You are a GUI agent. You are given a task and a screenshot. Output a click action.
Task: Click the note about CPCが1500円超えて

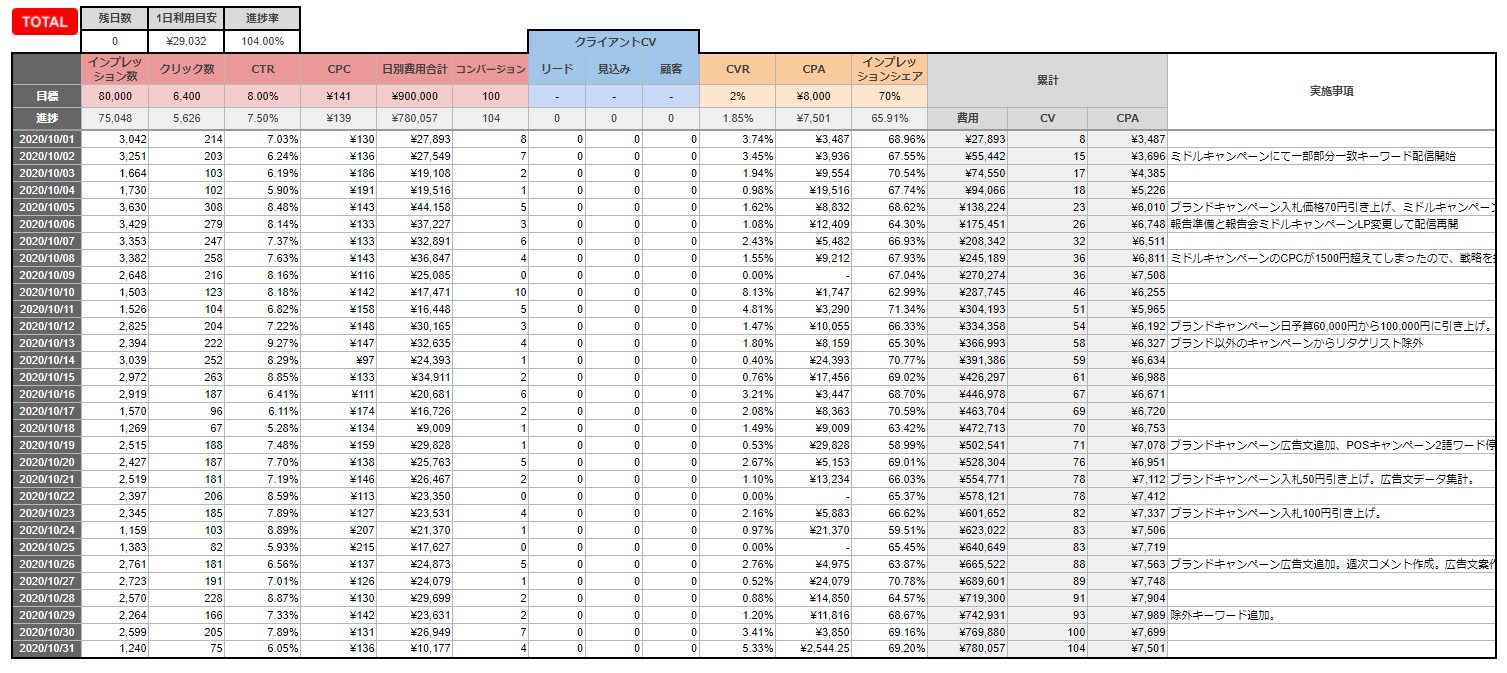coord(1331,258)
